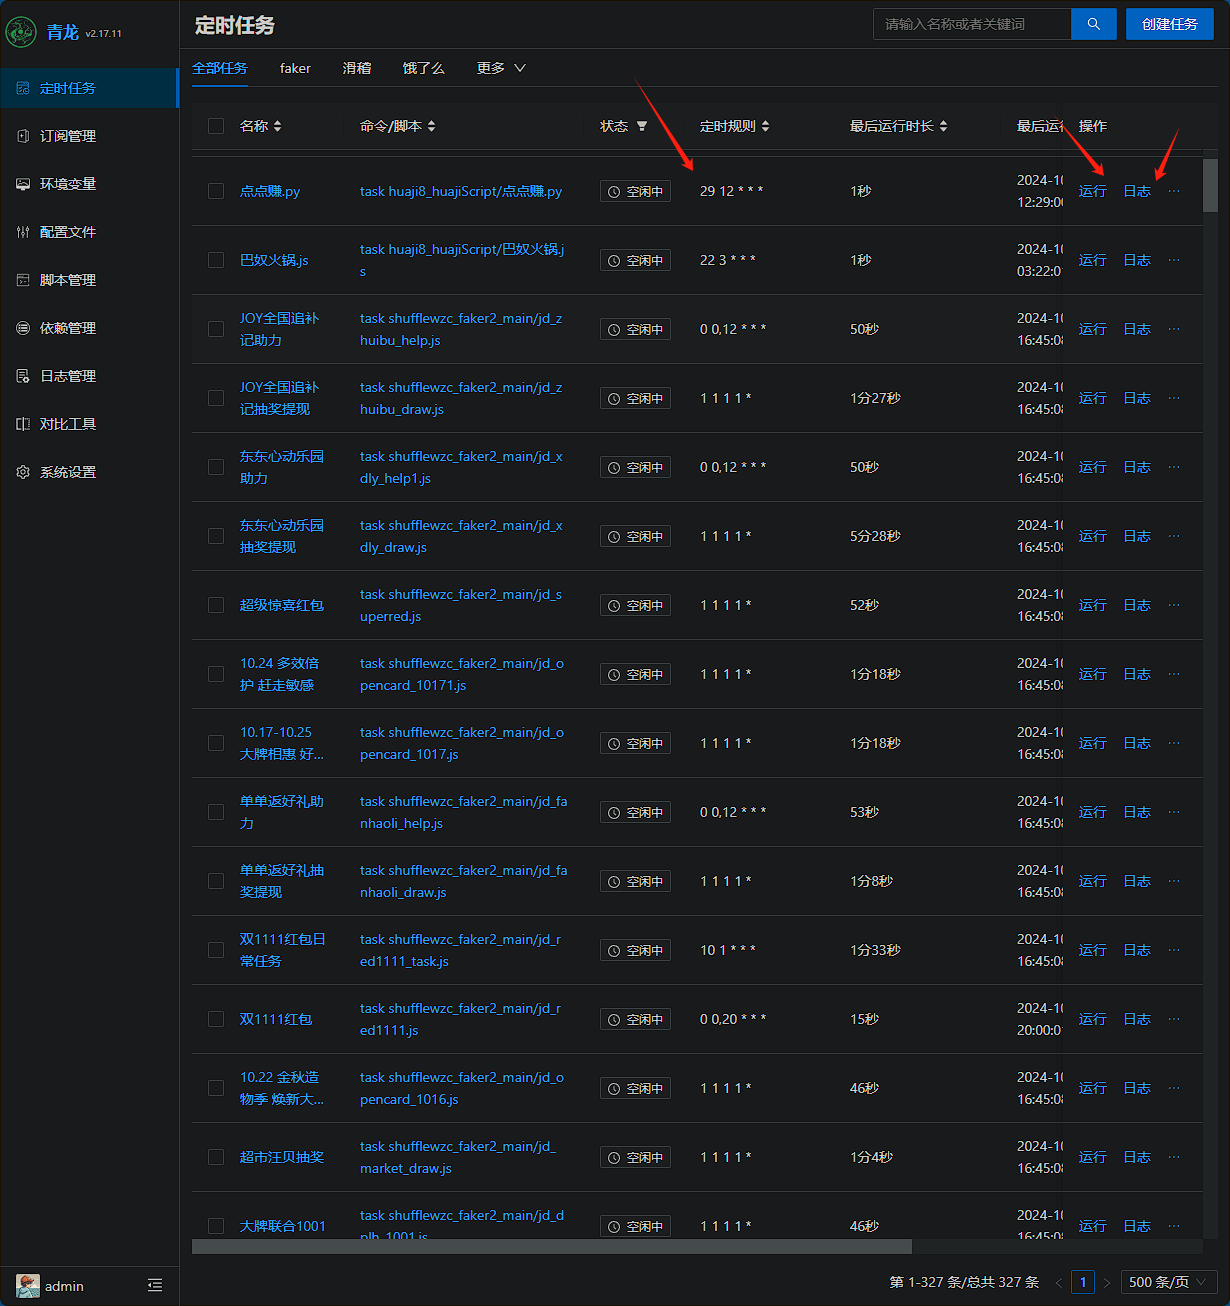Sort by 定时规则 column
This screenshot has height=1306, width=1230.
tap(765, 126)
